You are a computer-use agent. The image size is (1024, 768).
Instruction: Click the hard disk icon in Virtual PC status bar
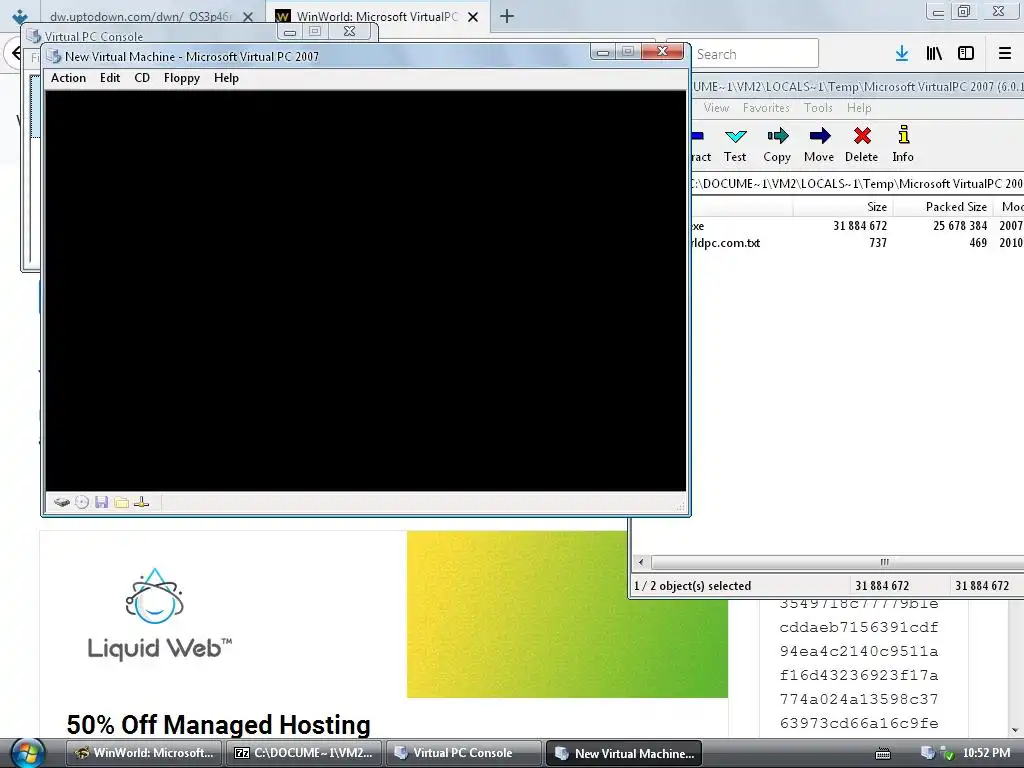coord(62,502)
